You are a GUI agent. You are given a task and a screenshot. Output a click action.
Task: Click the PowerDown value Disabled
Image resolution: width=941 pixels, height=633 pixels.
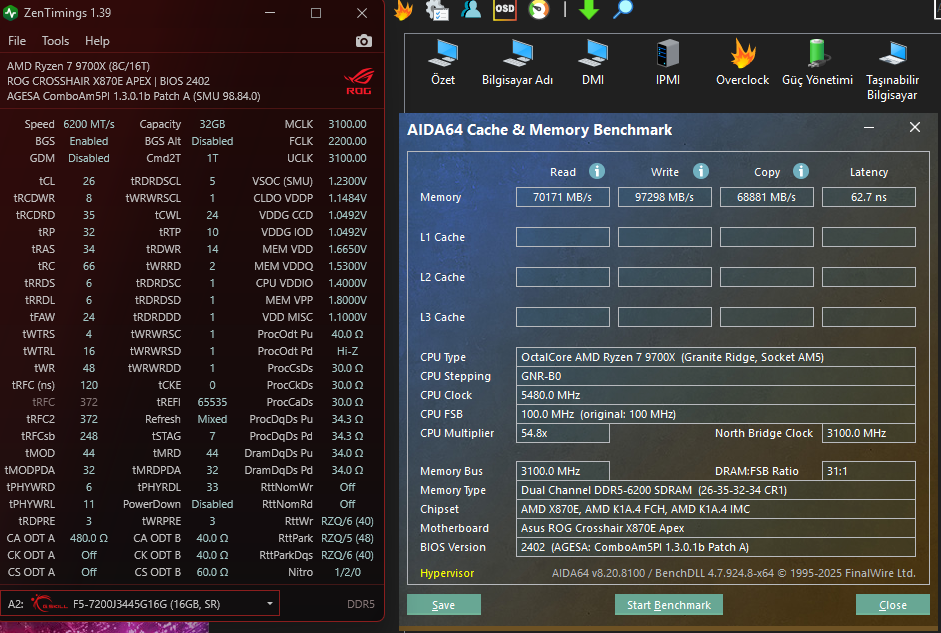[212, 504]
